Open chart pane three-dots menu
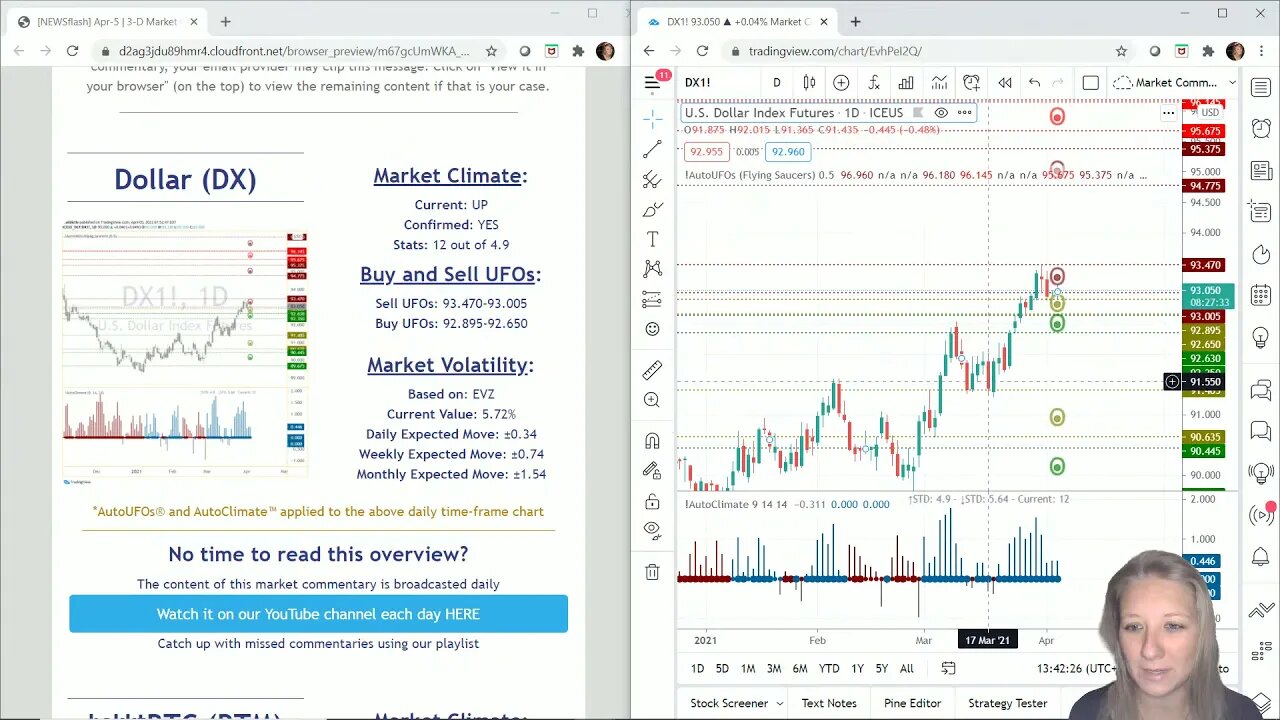 click(x=1168, y=113)
